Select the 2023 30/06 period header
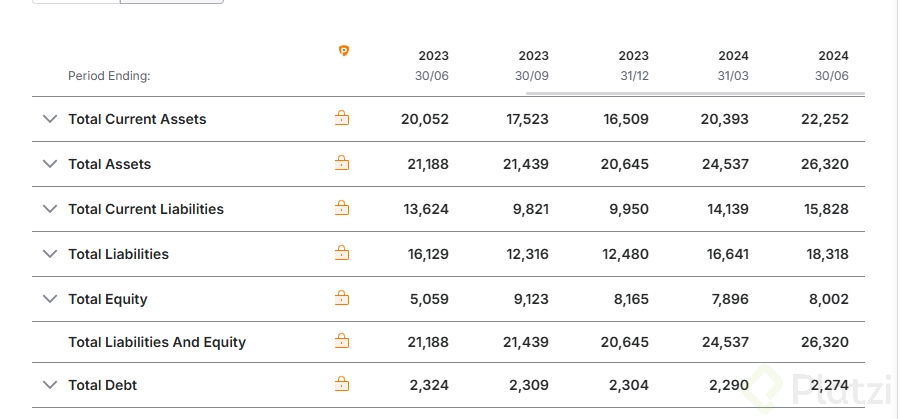900x419 pixels. (x=433, y=65)
